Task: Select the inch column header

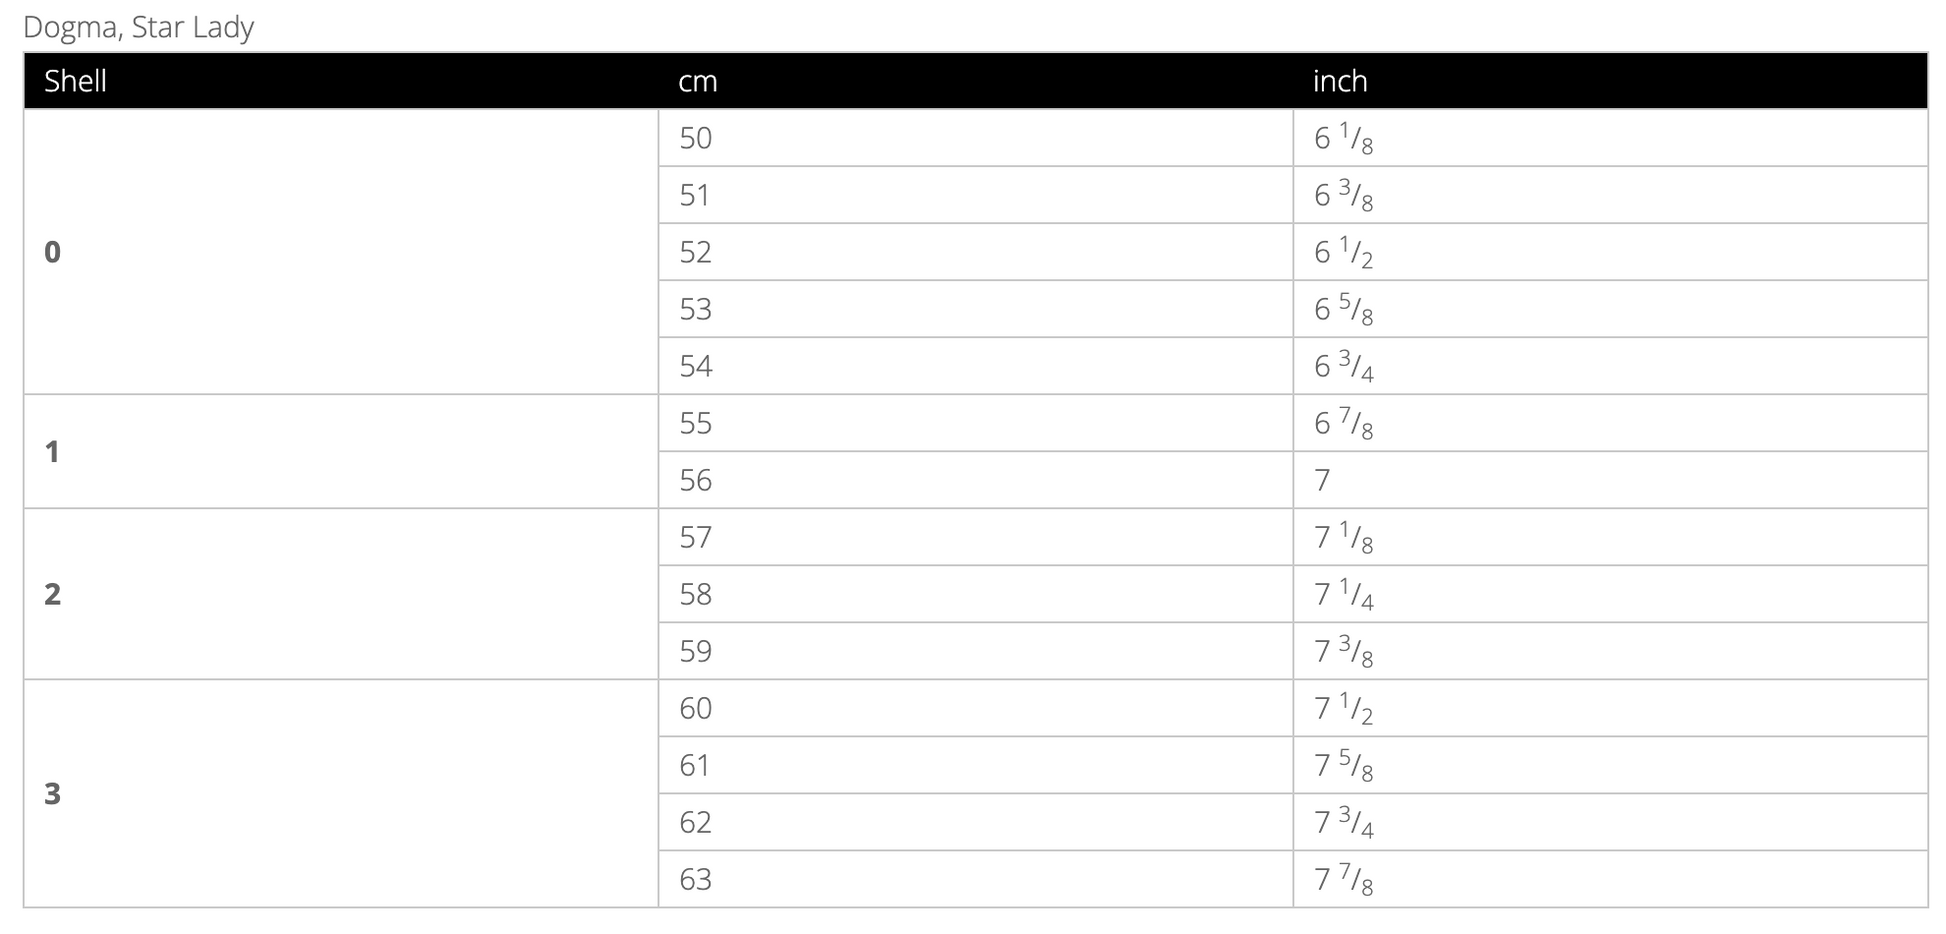Action: click(x=1340, y=81)
